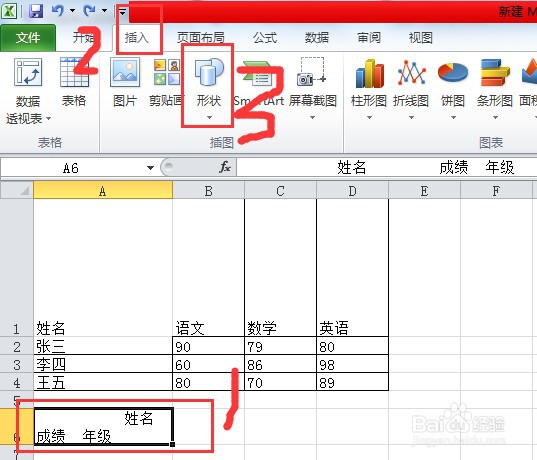Click cell A6 with 成绩 年级 text

(x=103, y=426)
